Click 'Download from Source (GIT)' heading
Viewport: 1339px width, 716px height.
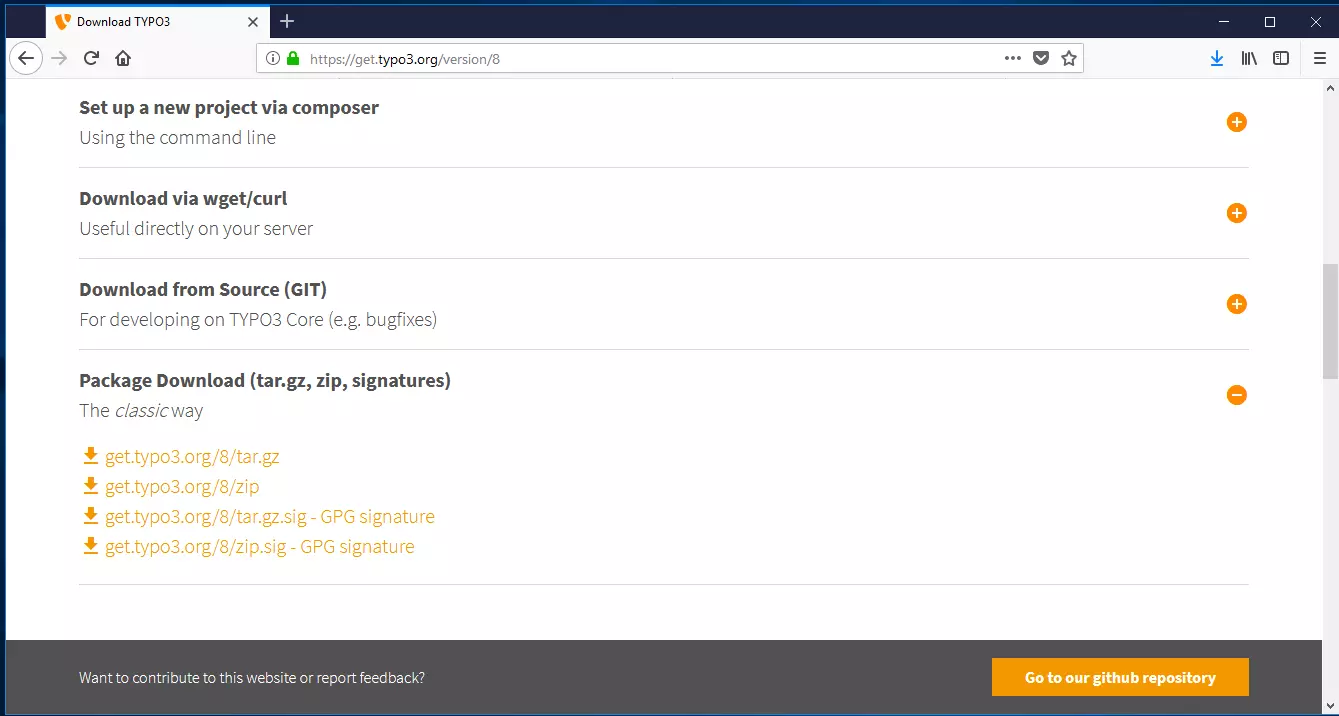(x=203, y=289)
